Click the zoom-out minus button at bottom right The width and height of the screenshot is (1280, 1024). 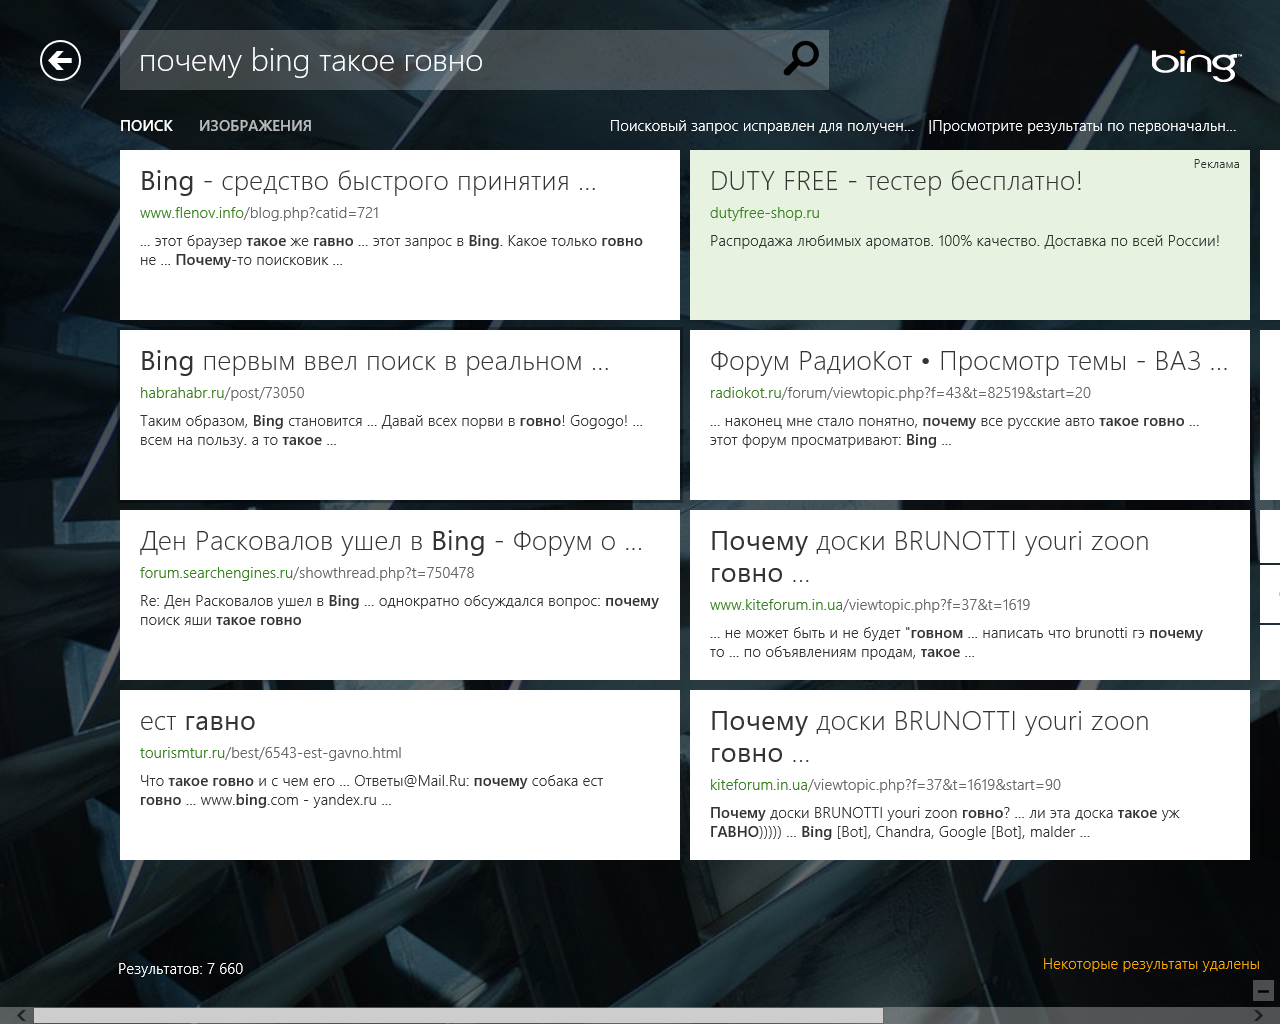click(x=1264, y=991)
